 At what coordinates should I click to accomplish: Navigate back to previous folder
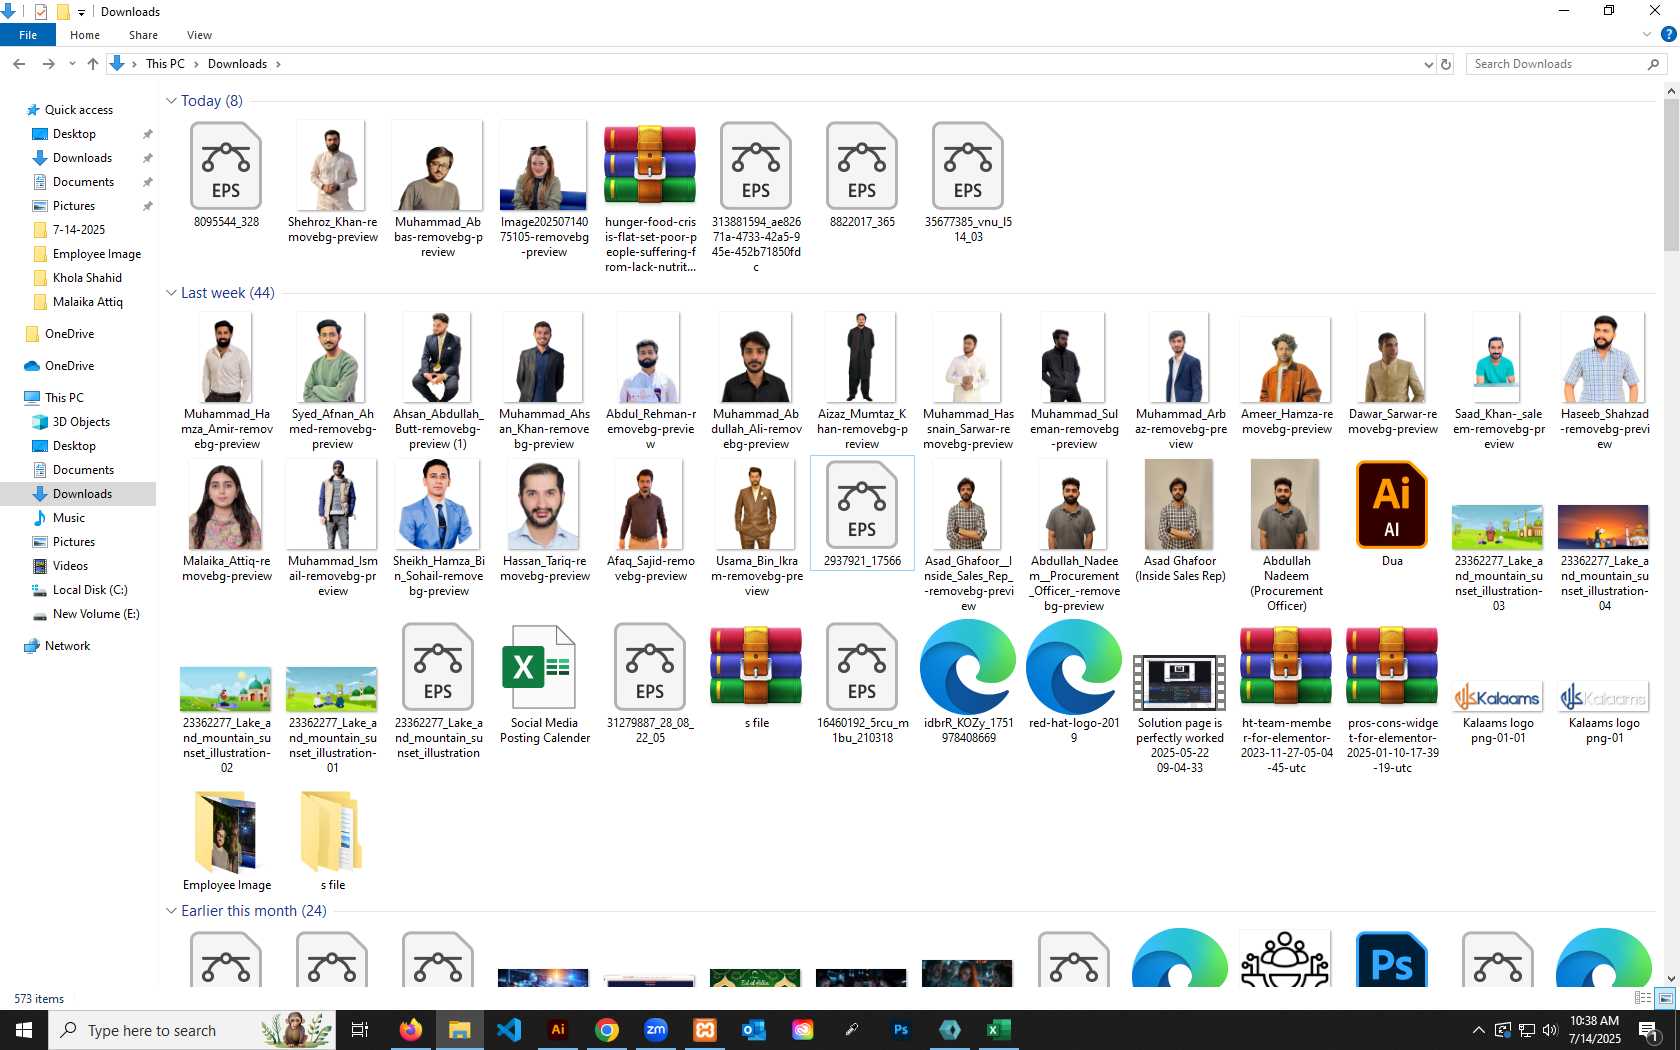click(19, 64)
